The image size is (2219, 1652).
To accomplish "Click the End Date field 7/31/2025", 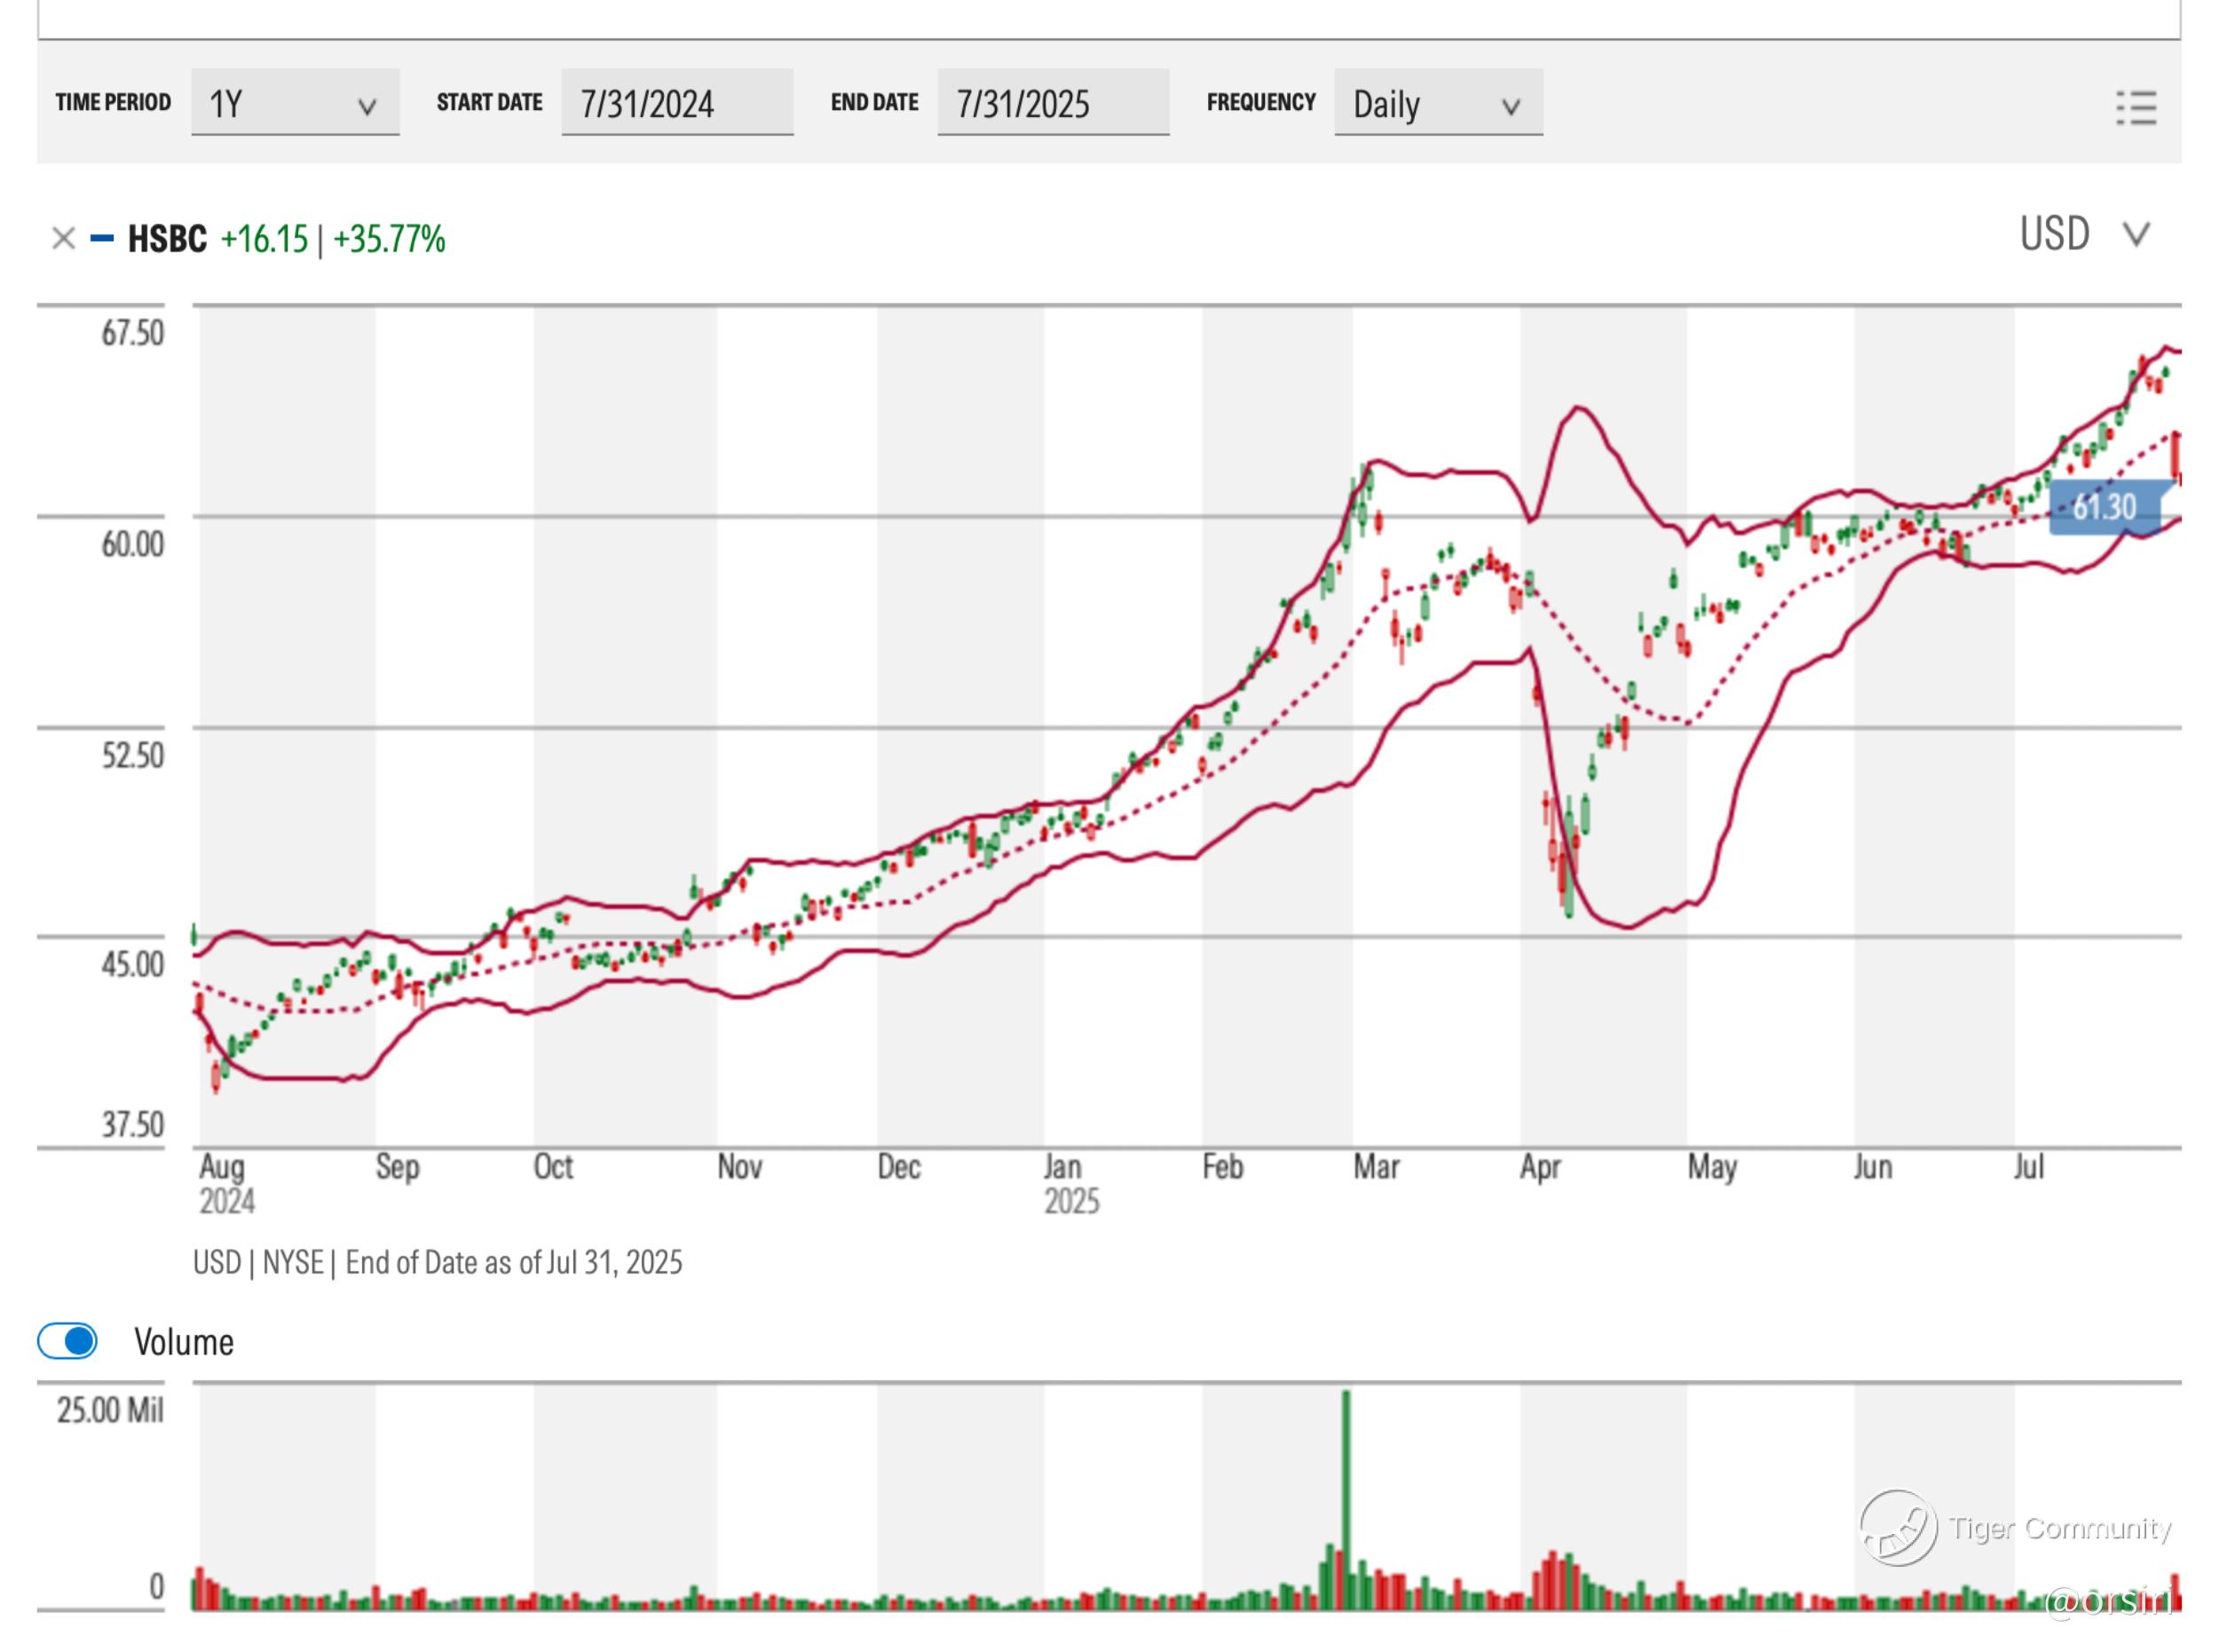I will point(1052,103).
